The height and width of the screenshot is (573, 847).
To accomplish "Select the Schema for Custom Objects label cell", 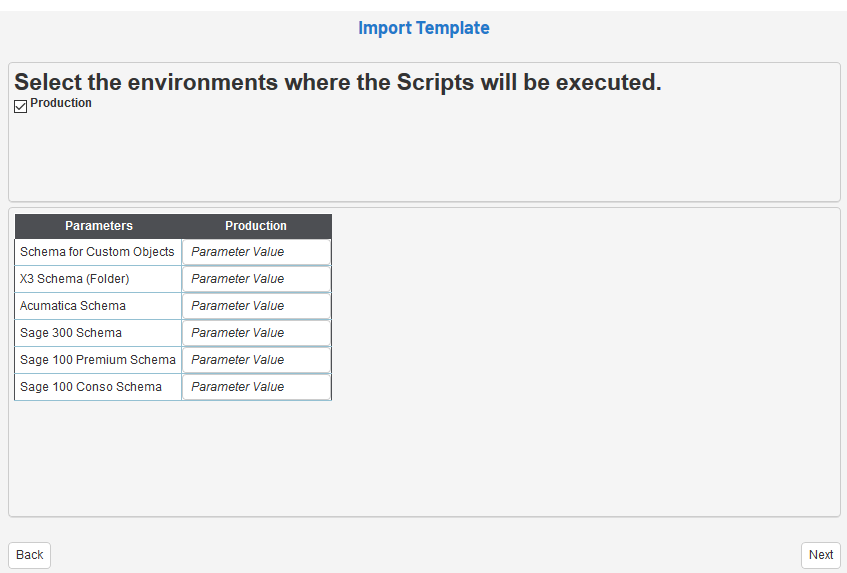I will point(98,252).
